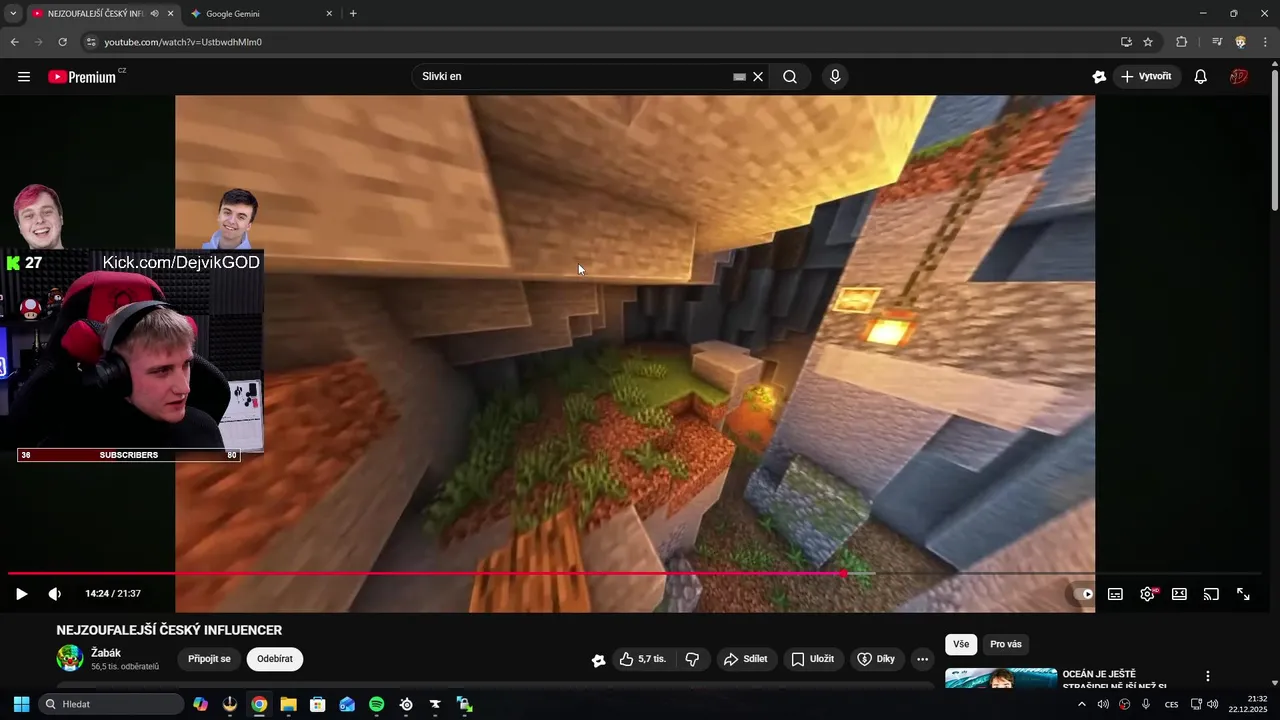Enter fullscreen mode in the player
The width and height of the screenshot is (1280, 720).
(1243, 594)
